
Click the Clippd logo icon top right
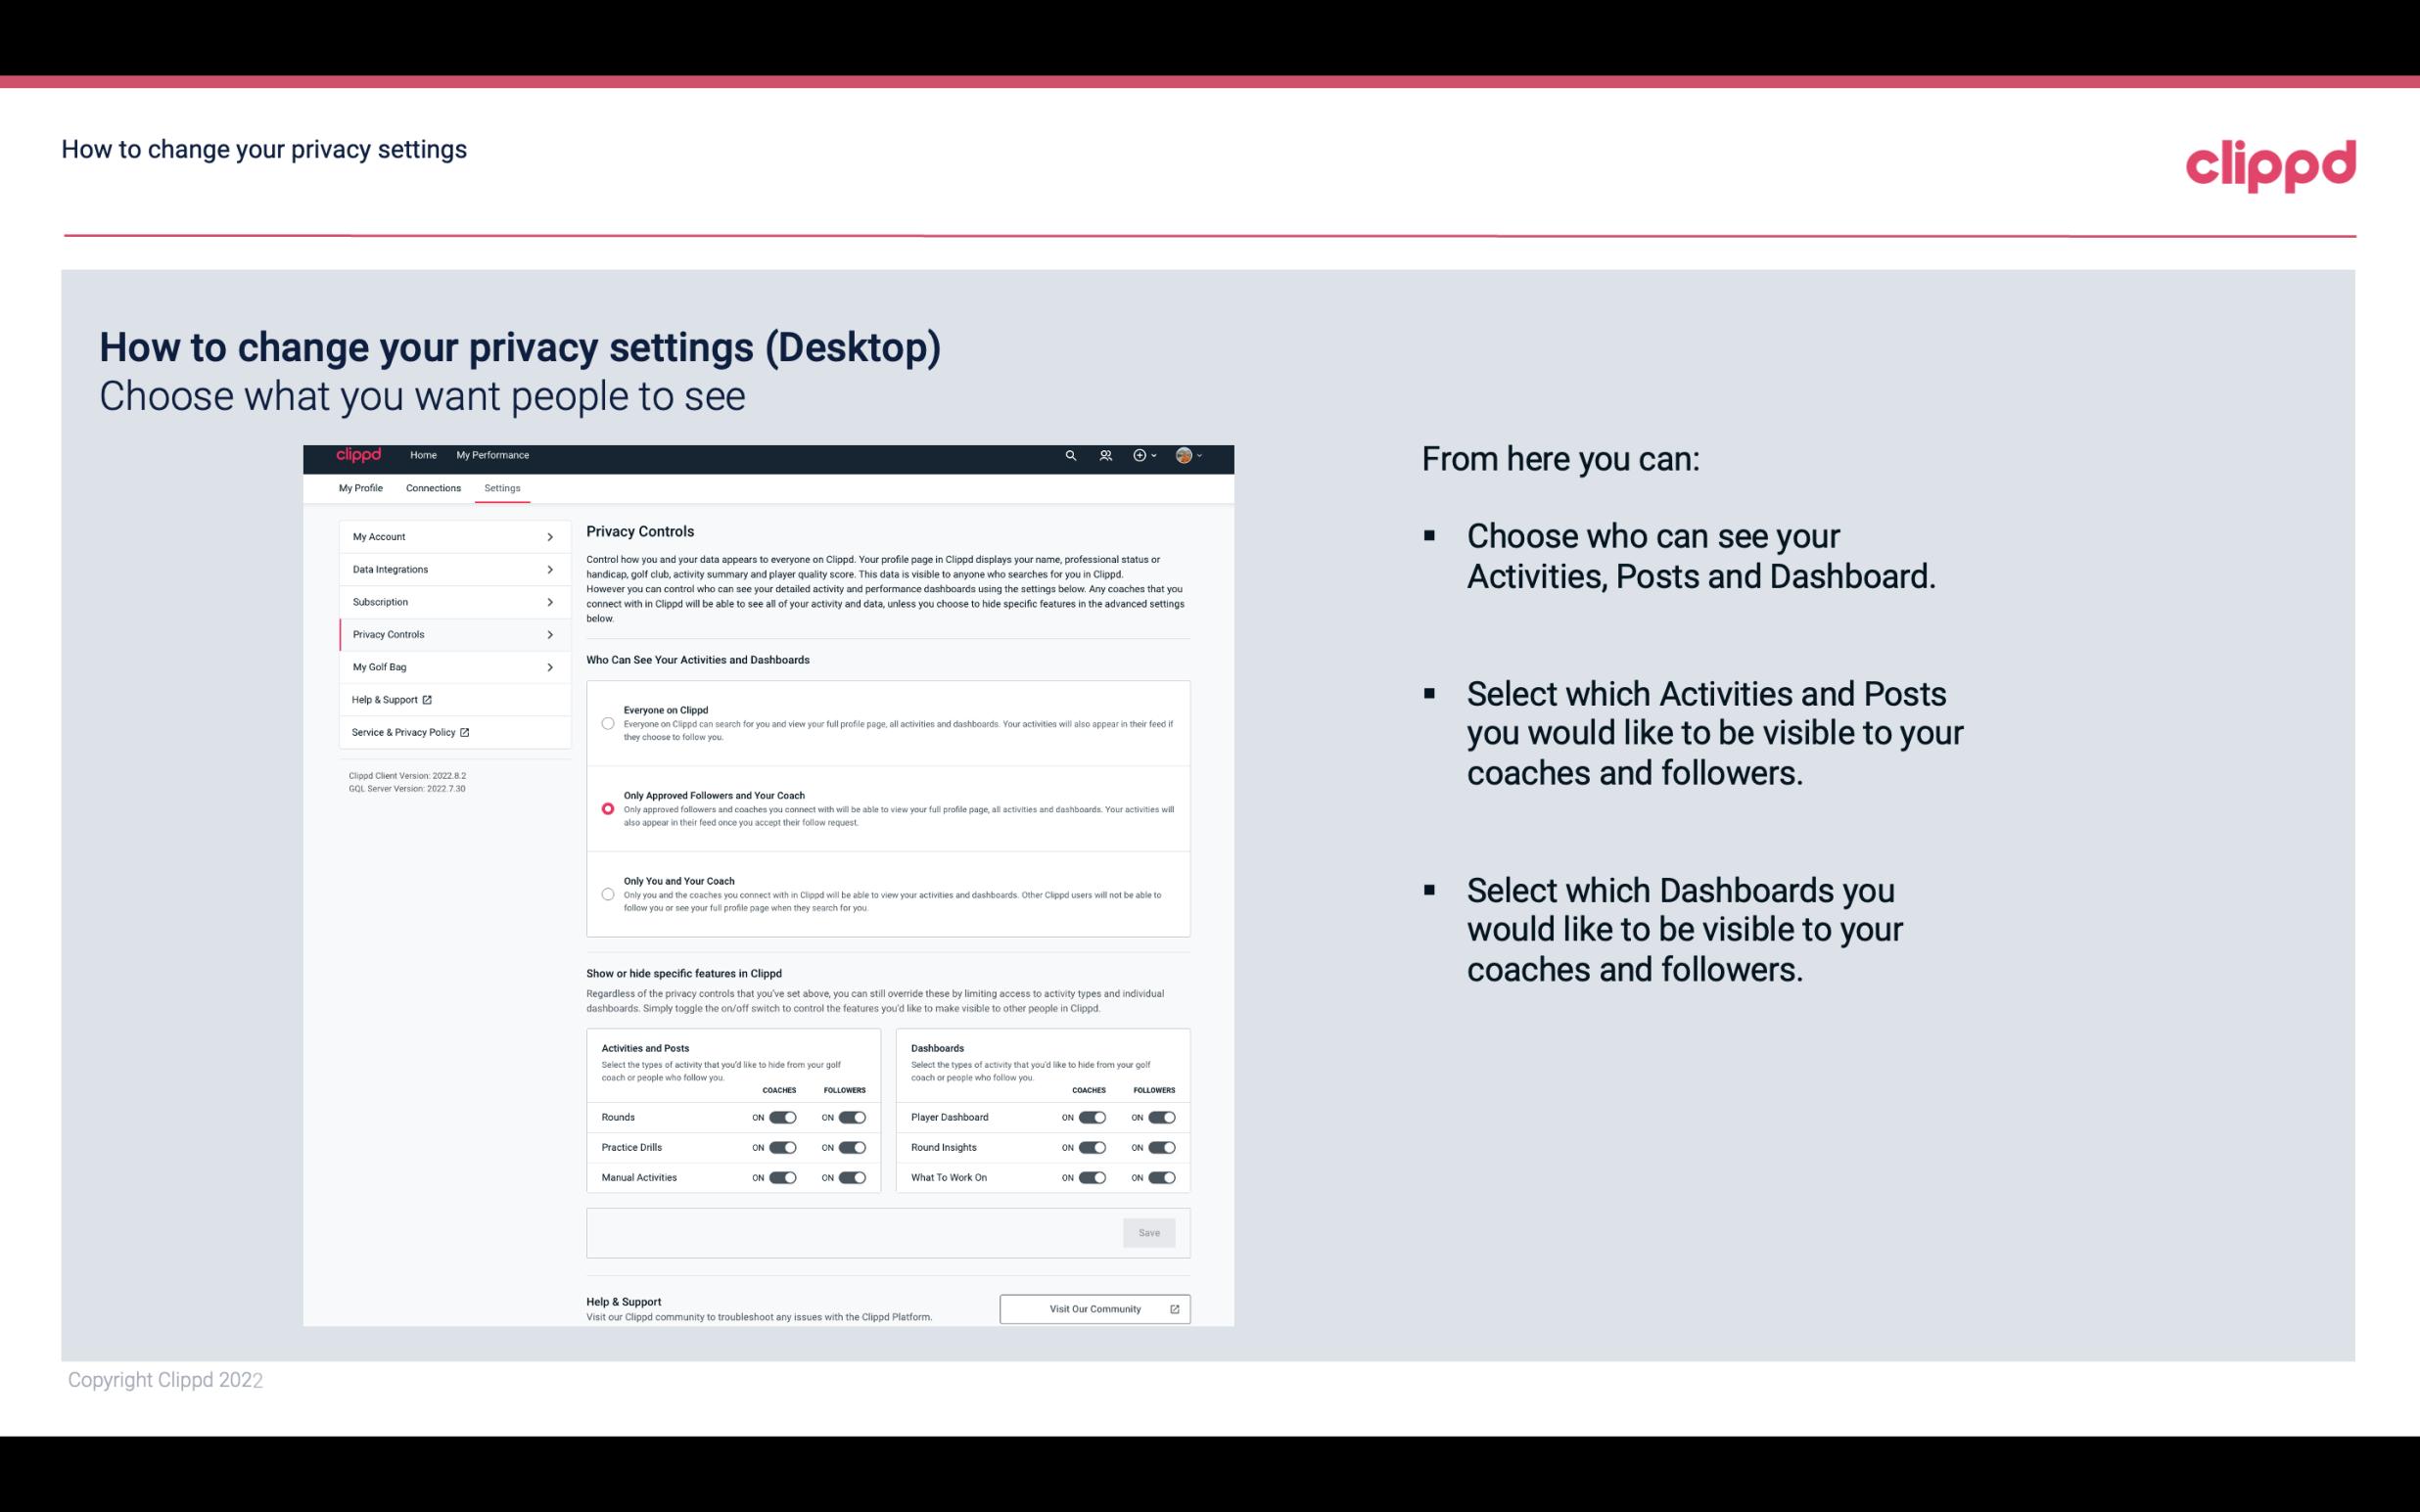2270,165
